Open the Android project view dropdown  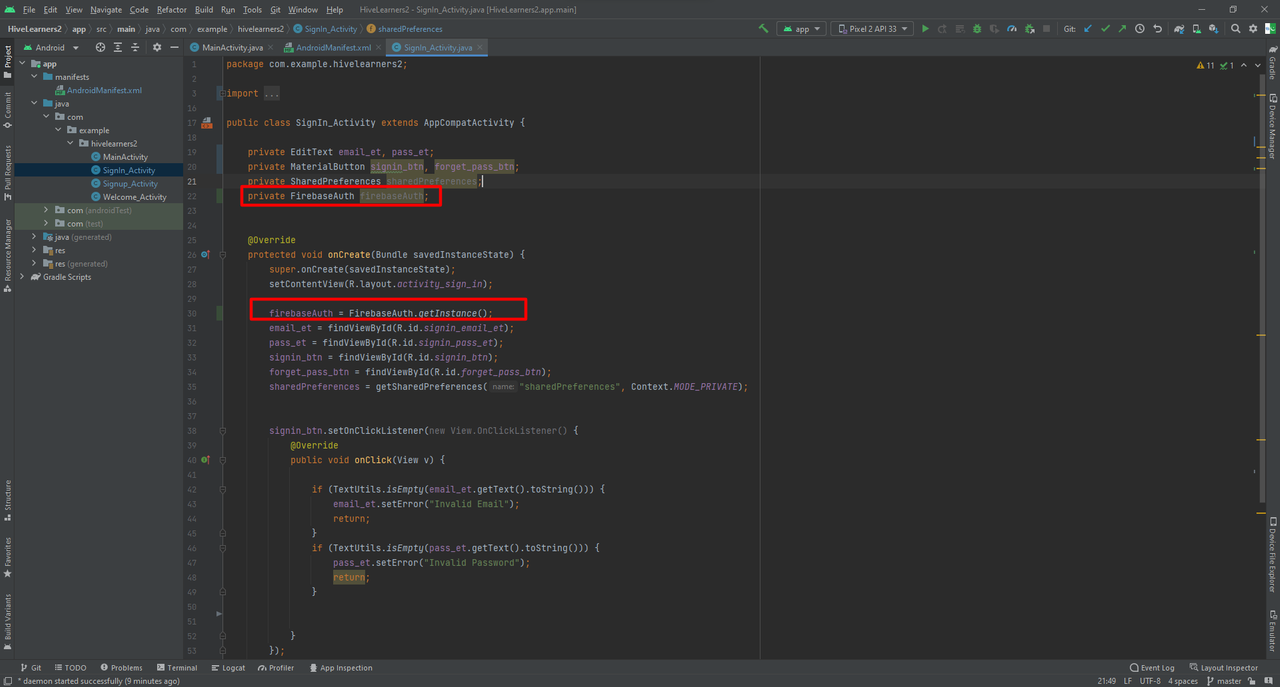[x=50, y=47]
